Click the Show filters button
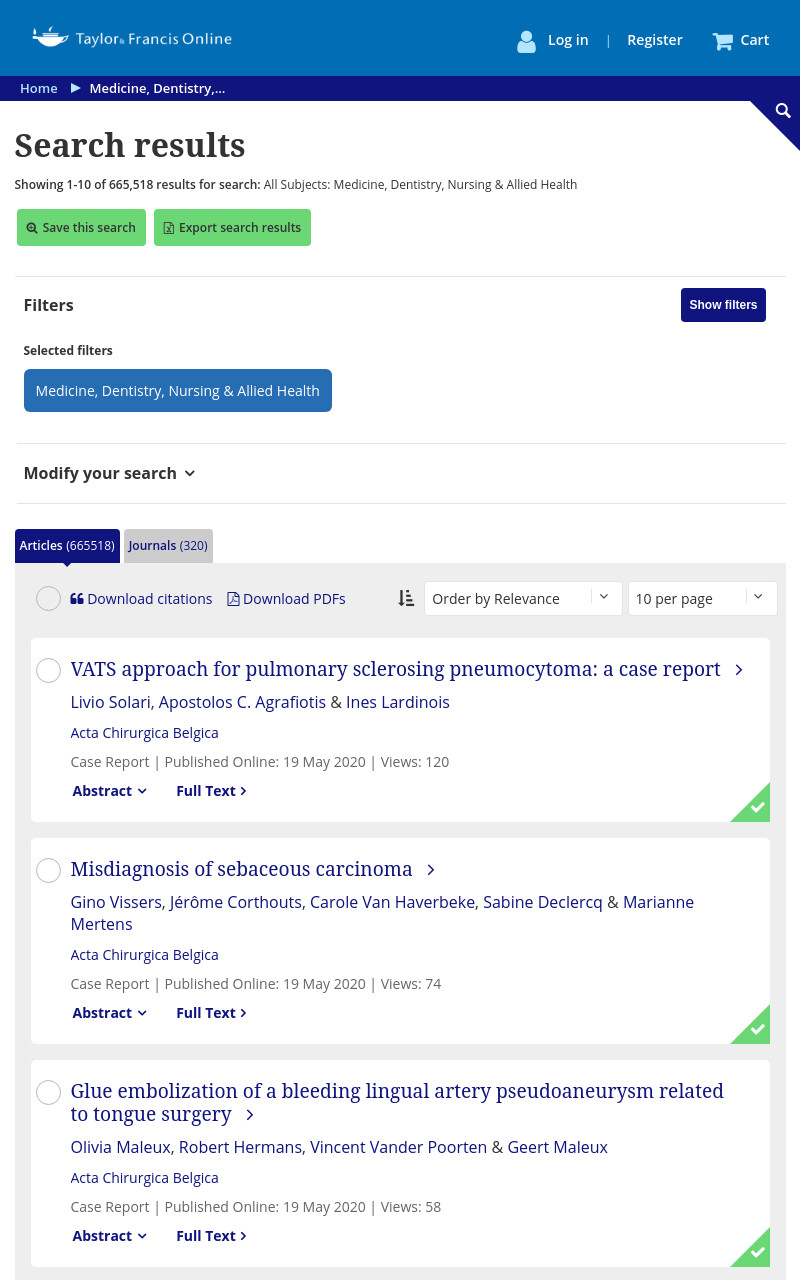 [723, 305]
